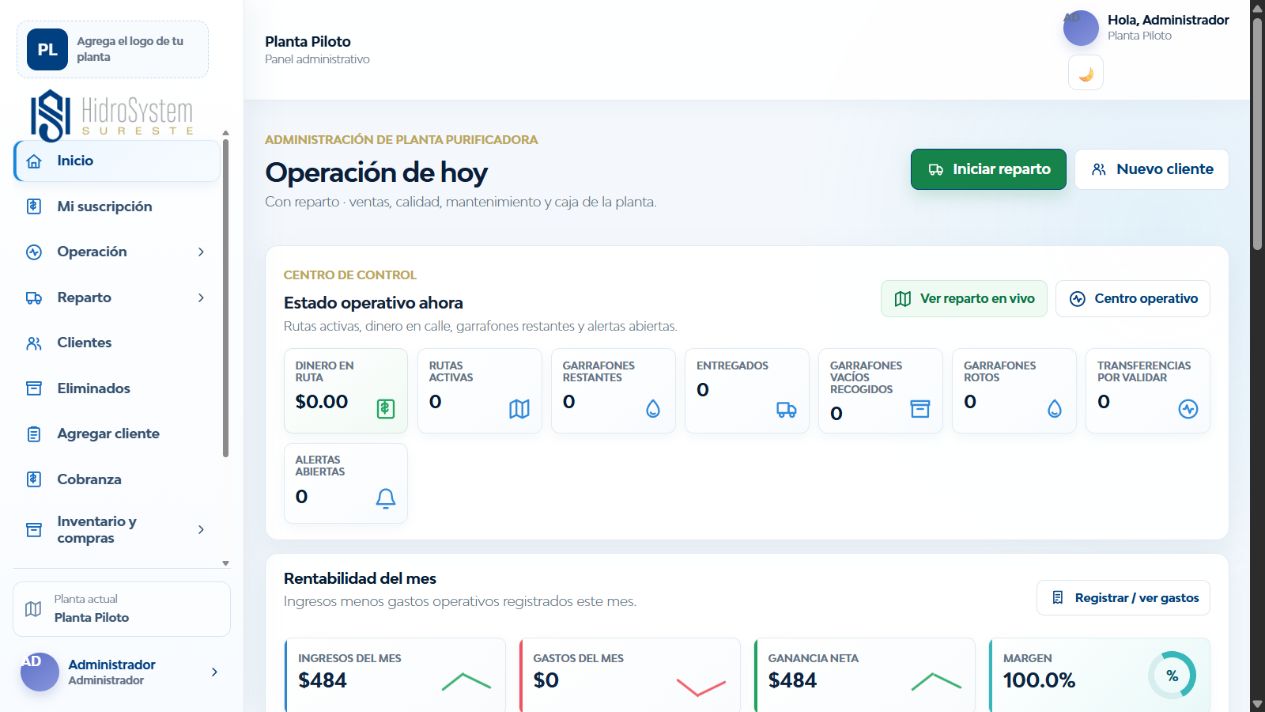This screenshot has width=1265, height=712.
Task: Click the Inicio home icon in sidebar
Action: (34, 161)
